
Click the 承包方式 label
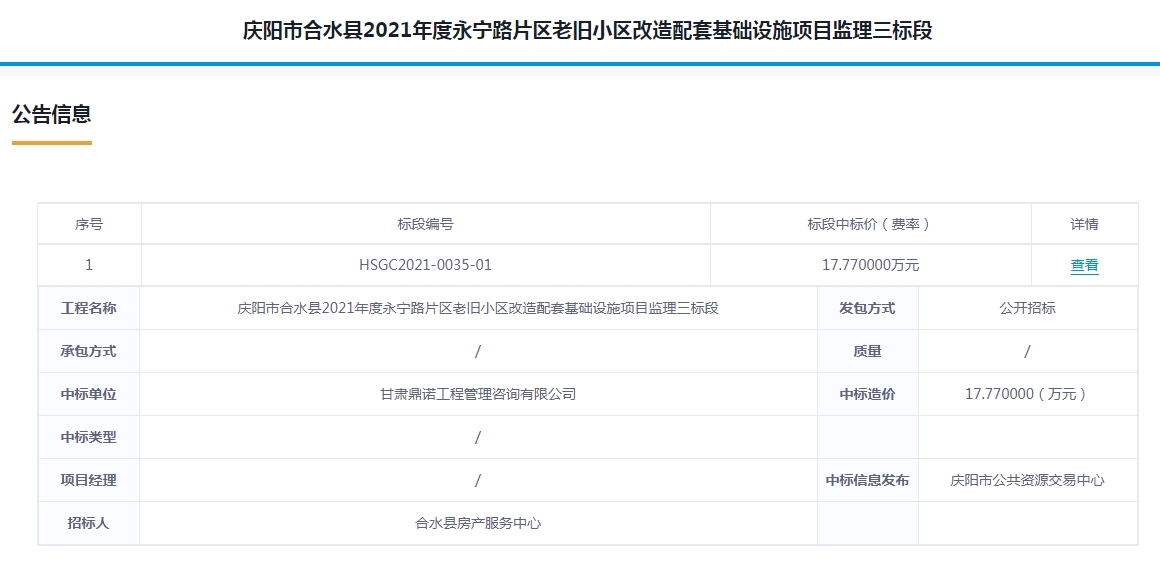click(89, 351)
